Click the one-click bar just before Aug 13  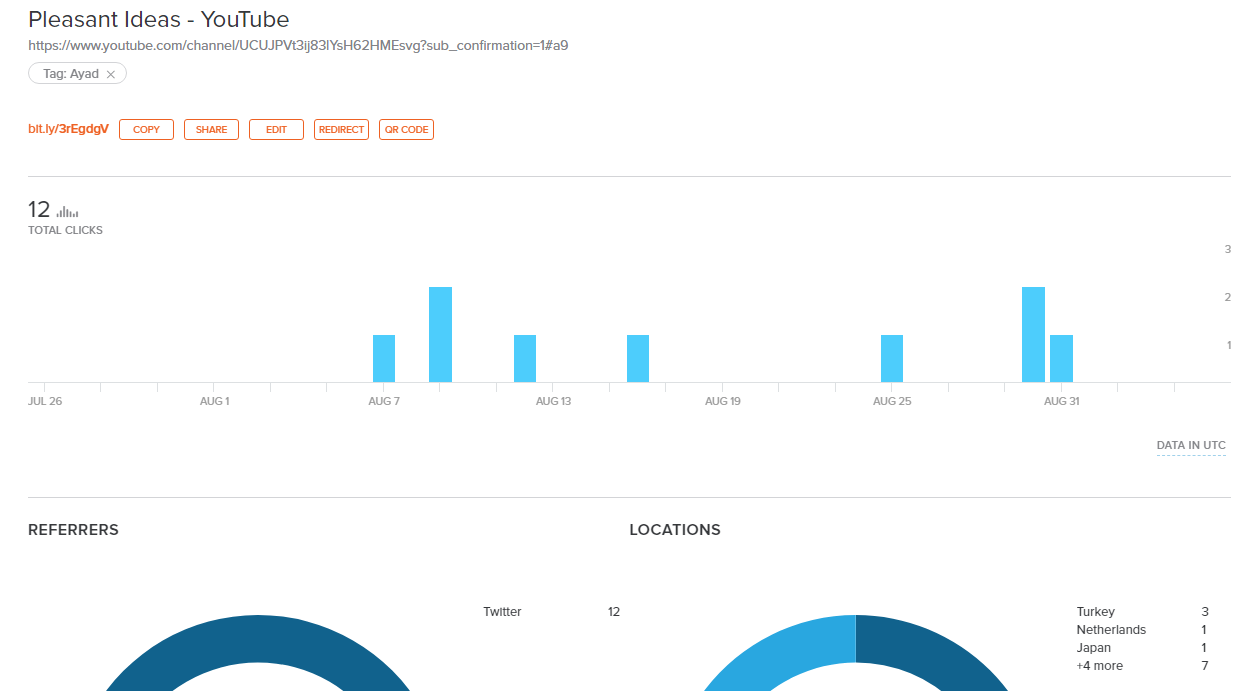click(x=525, y=358)
